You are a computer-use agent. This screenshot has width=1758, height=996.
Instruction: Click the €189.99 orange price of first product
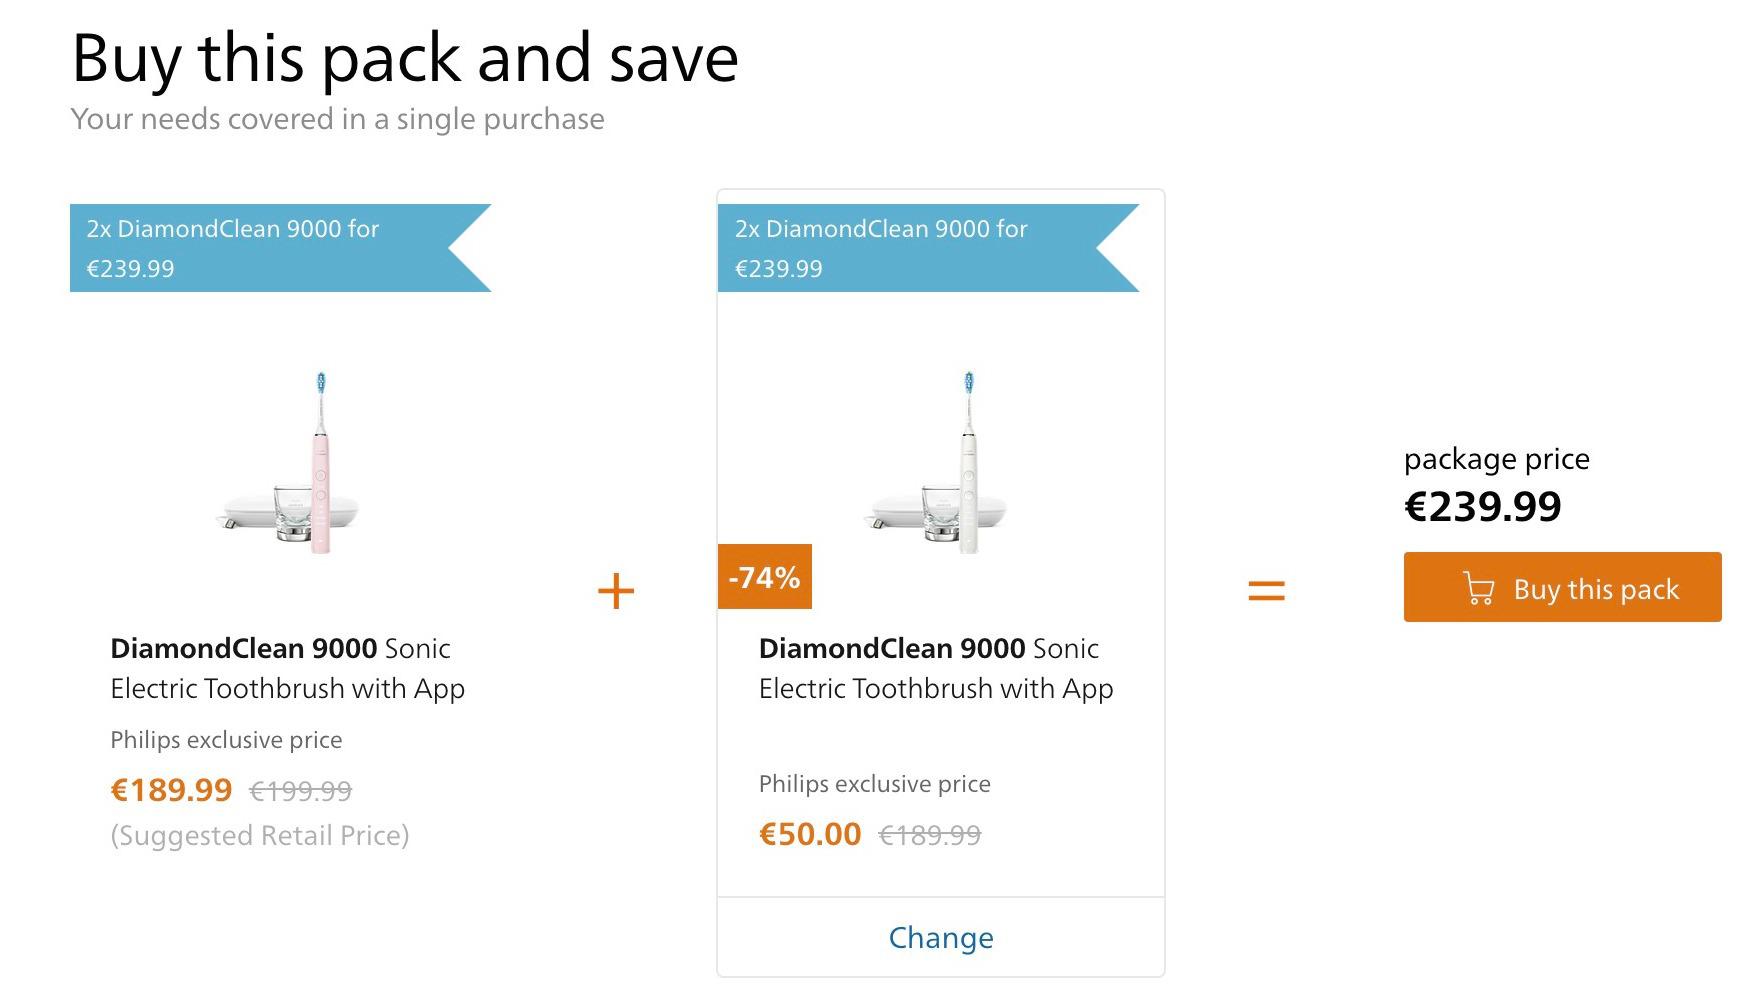pos(171,790)
